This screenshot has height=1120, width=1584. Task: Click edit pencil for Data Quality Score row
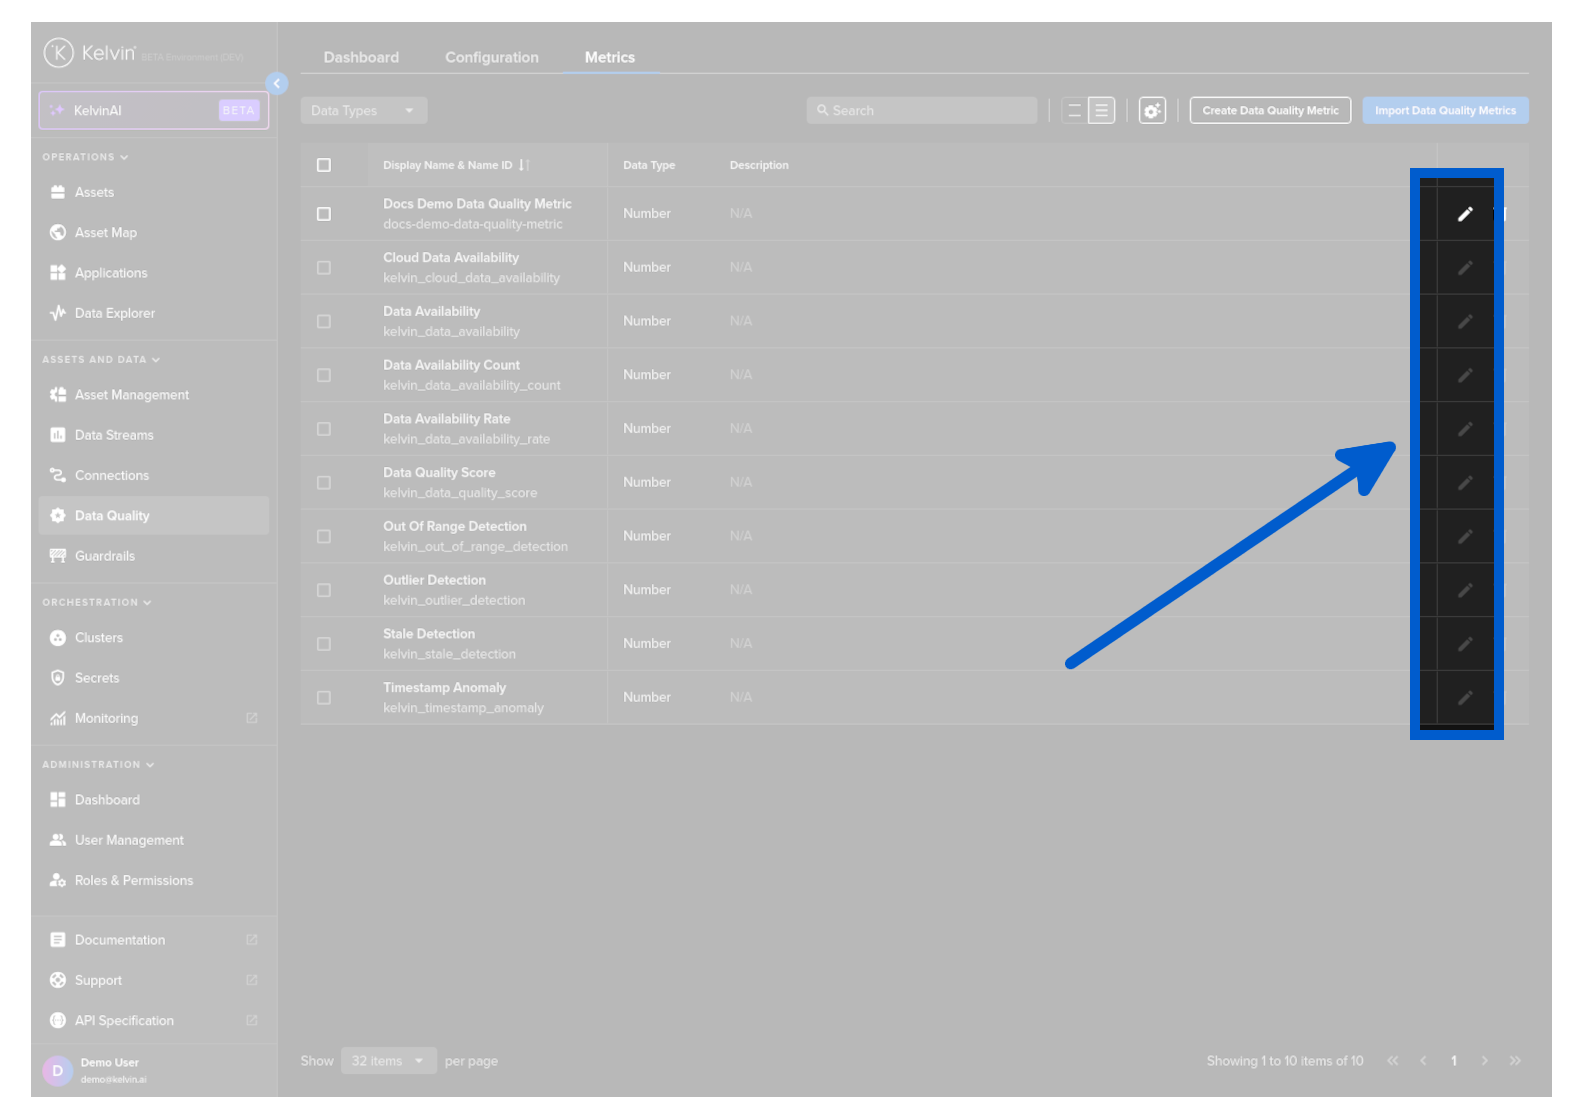pos(1464,483)
